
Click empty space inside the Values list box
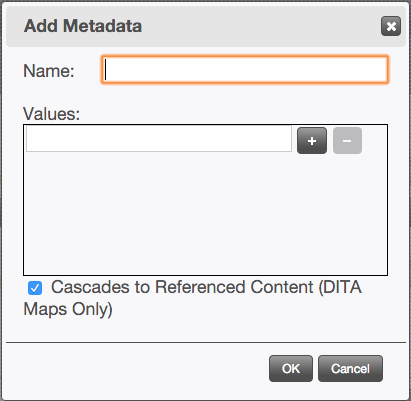205,213
